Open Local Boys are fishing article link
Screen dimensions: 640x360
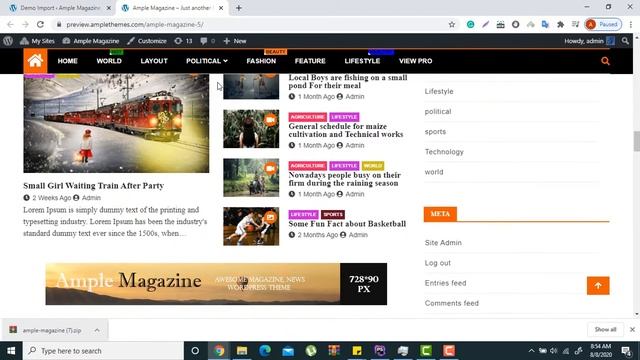[x=348, y=81]
